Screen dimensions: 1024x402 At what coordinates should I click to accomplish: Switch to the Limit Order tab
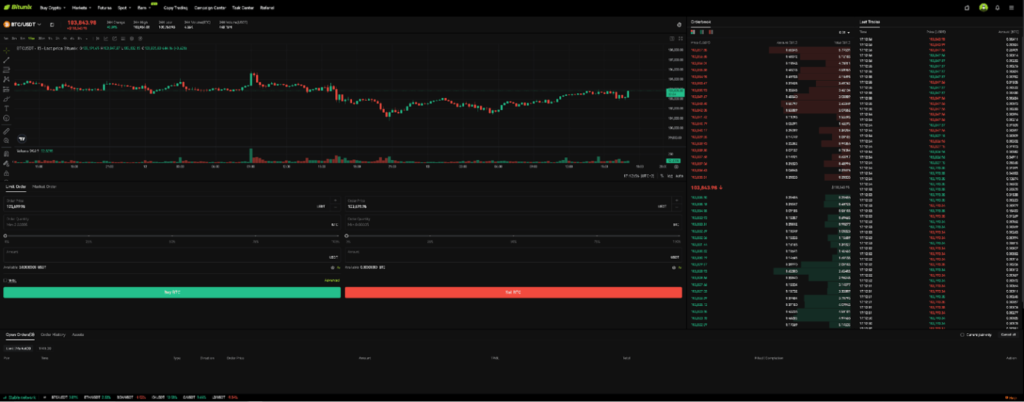pos(16,187)
